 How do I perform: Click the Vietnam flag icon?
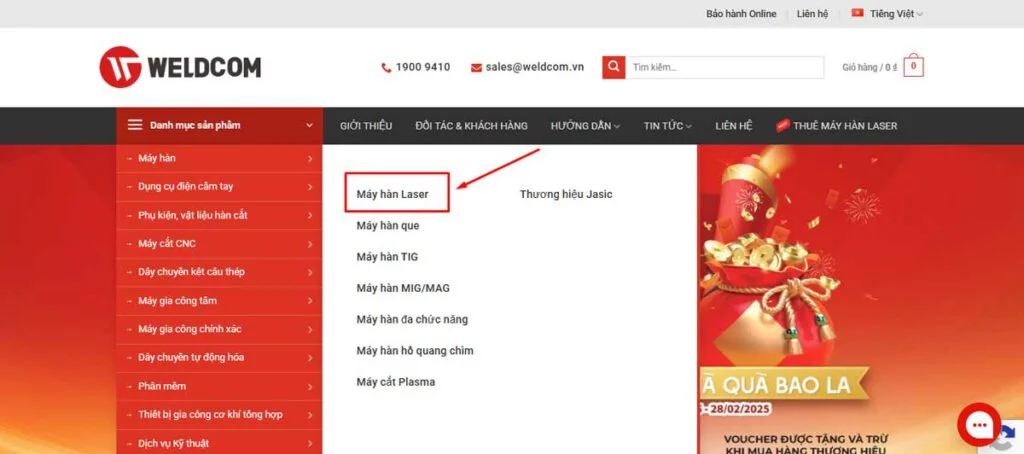click(857, 12)
